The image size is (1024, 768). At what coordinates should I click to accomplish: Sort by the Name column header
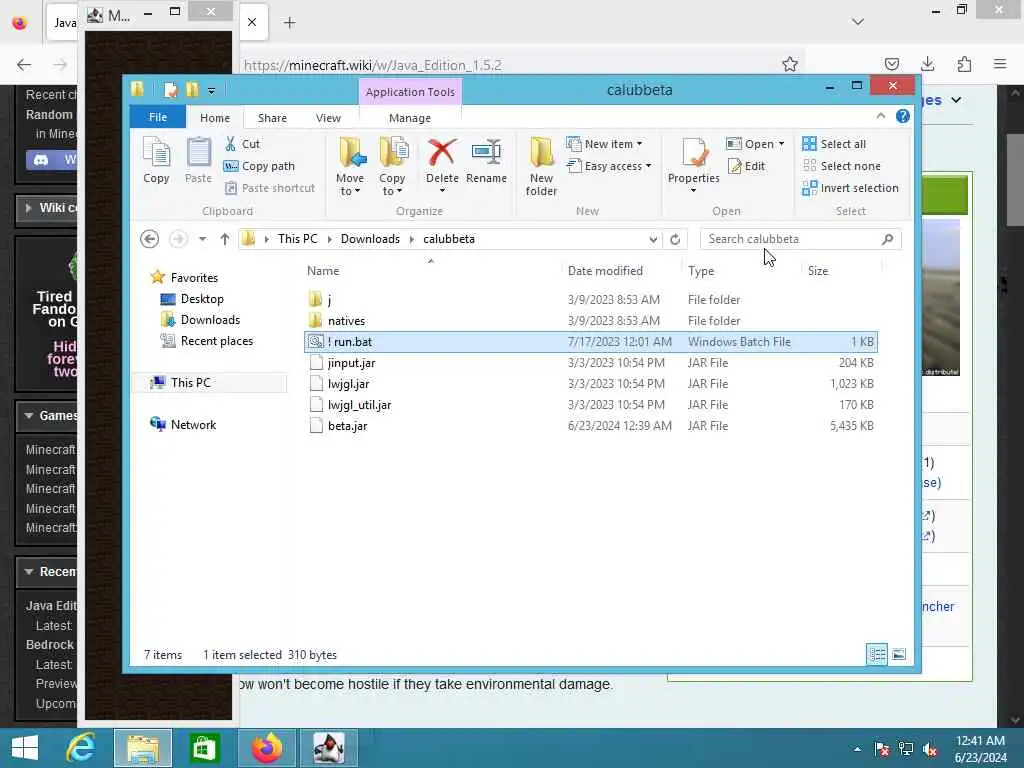(323, 270)
